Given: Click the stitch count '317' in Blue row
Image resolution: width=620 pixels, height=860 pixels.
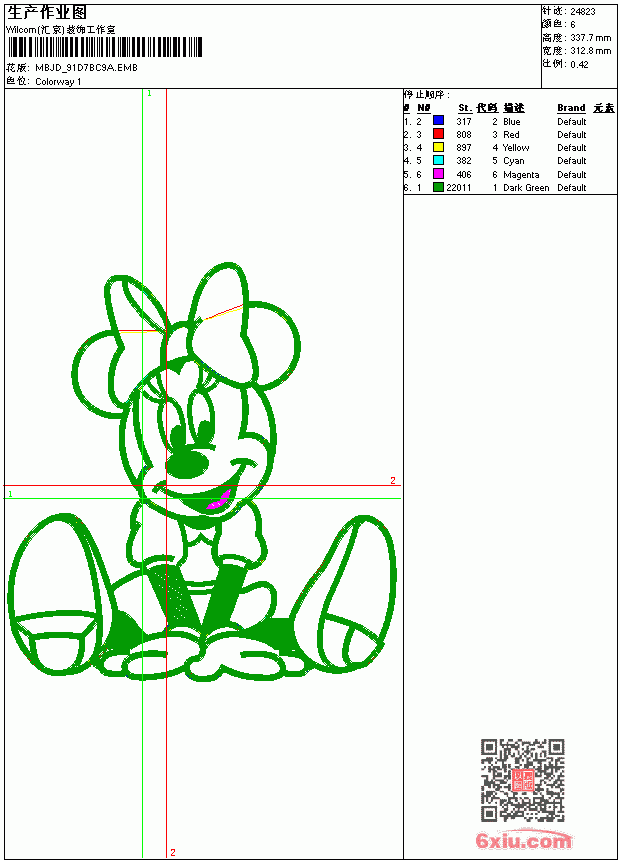Looking at the screenshot, I should coord(464,122).
